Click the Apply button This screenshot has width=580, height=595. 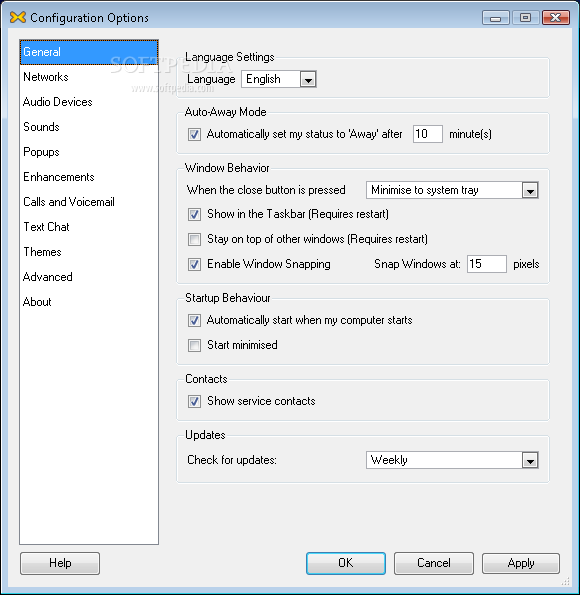(x=521, y=563)
